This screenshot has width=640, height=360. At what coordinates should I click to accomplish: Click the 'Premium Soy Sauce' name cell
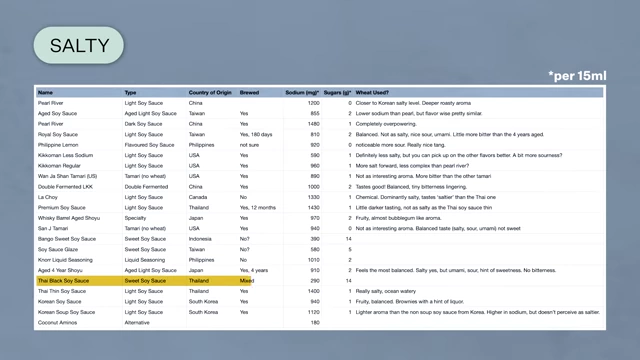coord(62,207)
